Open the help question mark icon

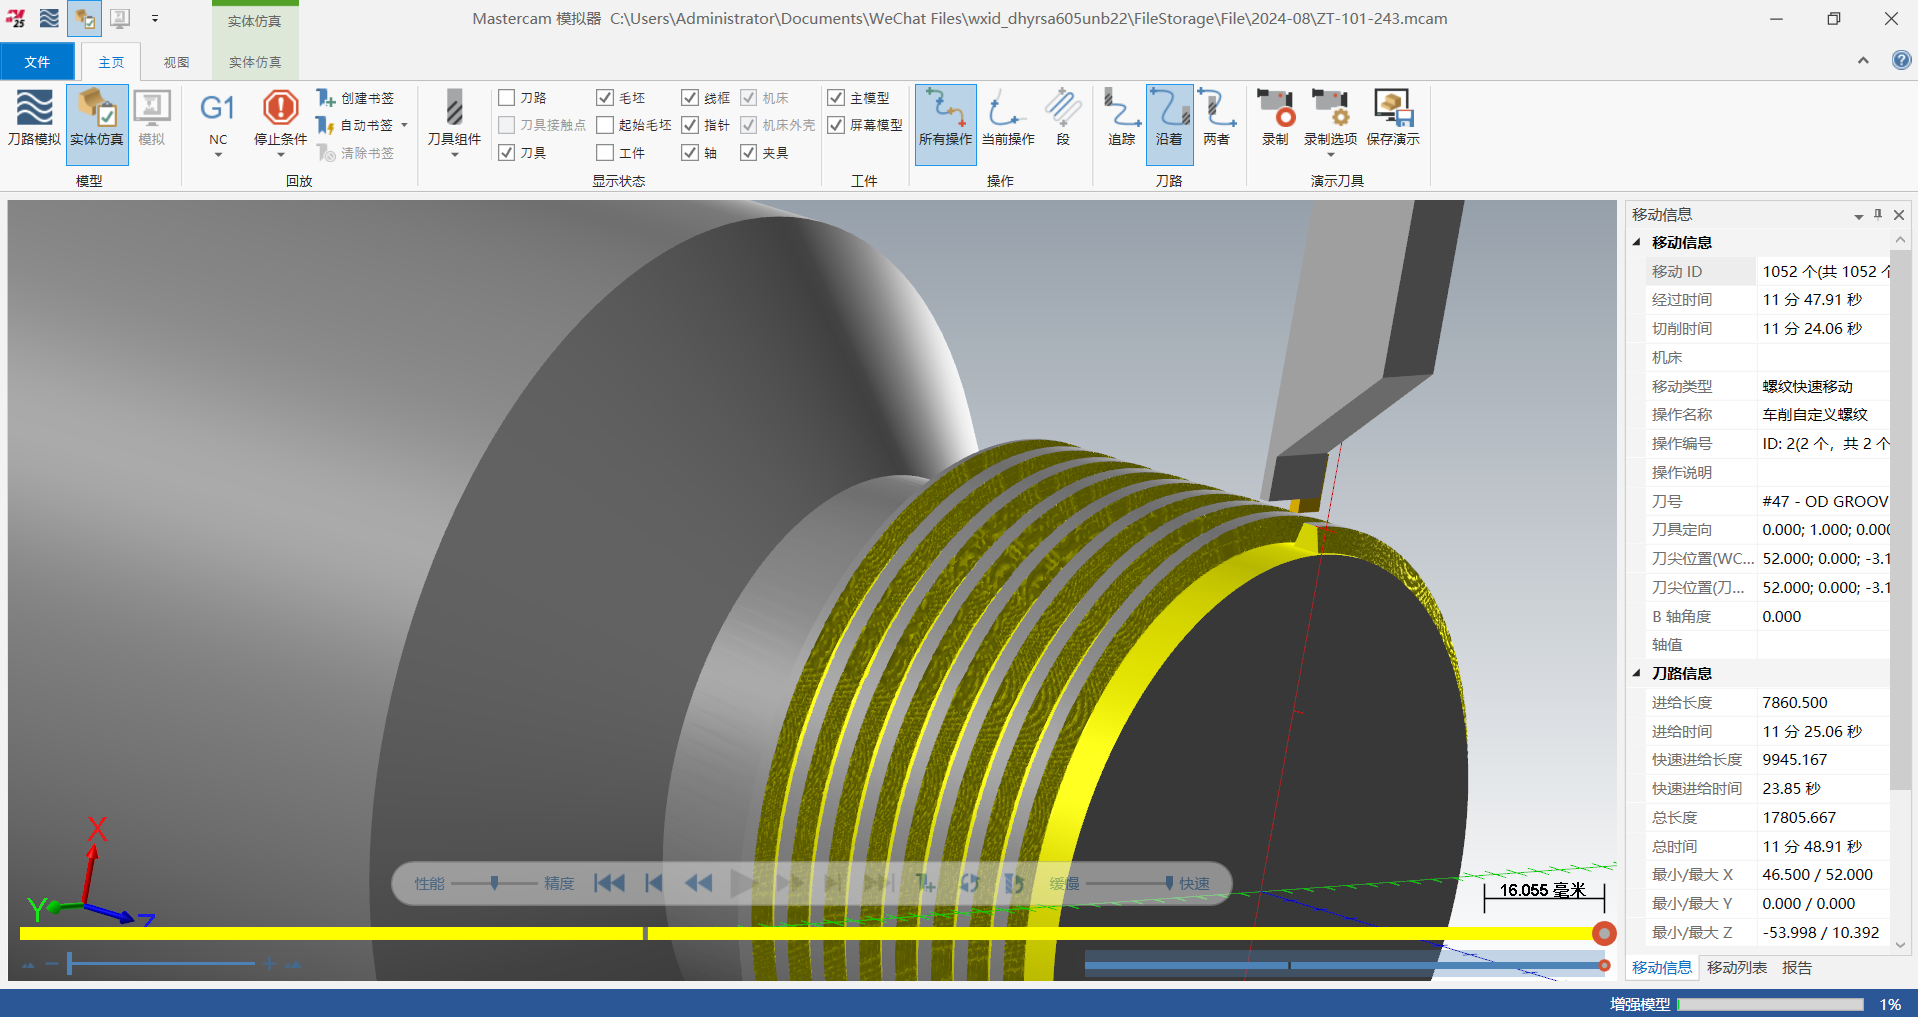pyautogui.click(x=1901, y=60)
